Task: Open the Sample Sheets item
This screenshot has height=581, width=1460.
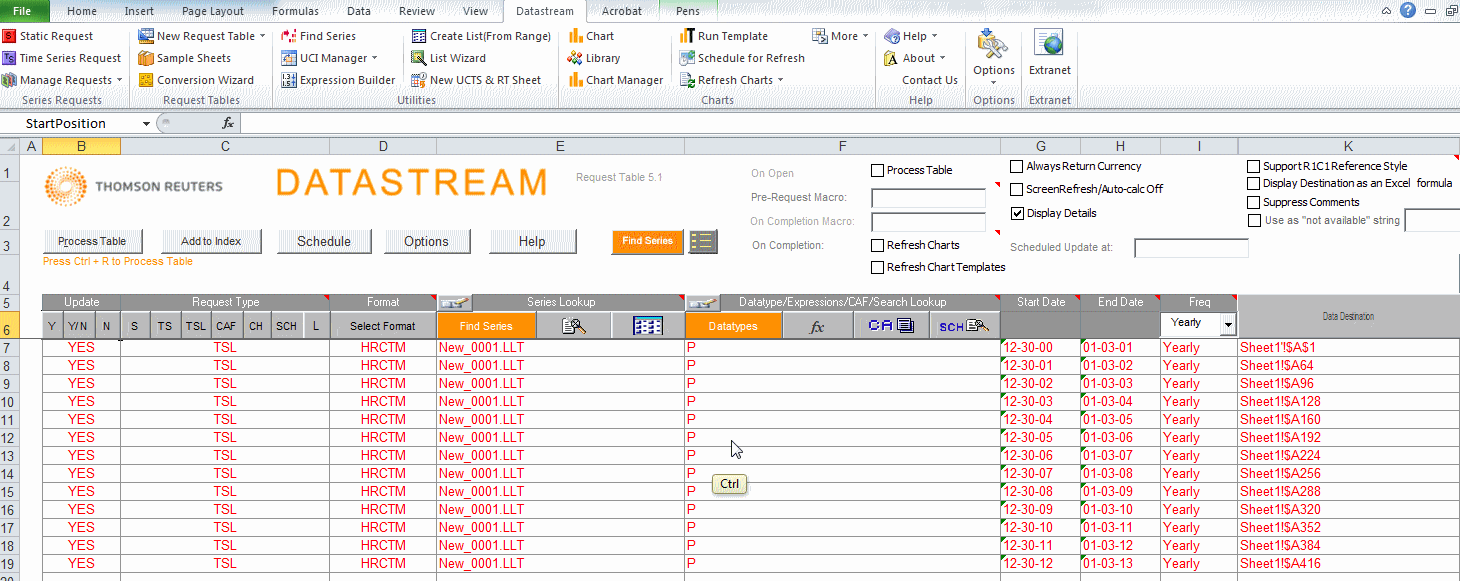Action: tap(185, 58)
